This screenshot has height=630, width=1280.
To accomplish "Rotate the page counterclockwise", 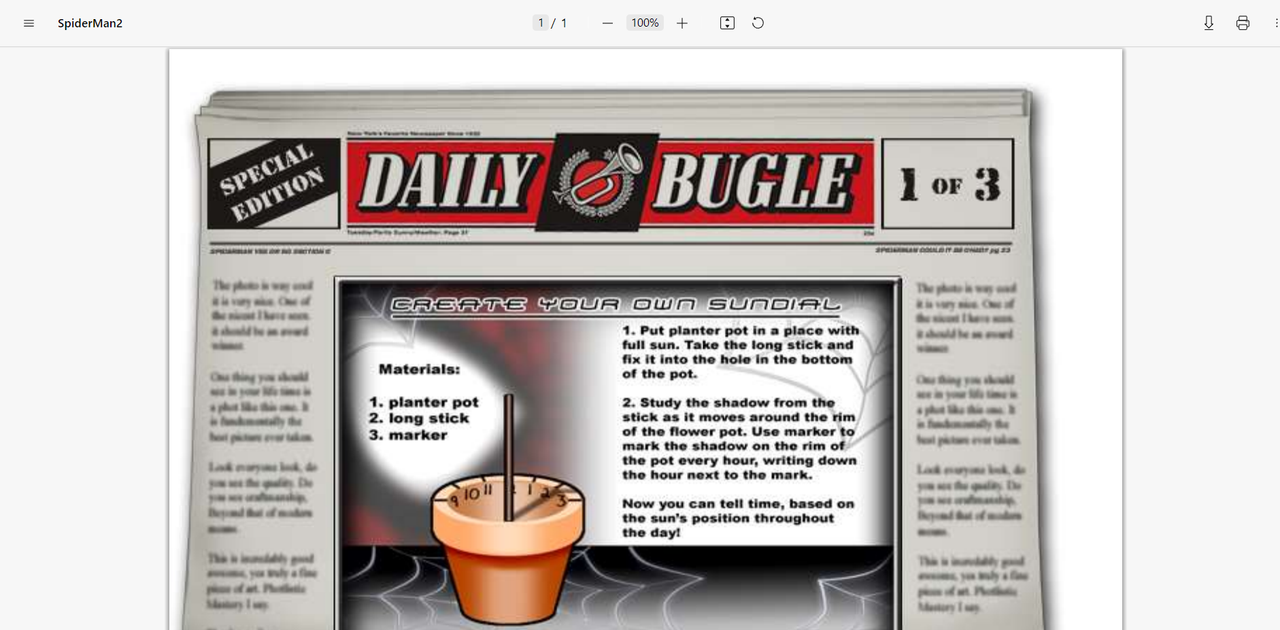I will point(758,23).
